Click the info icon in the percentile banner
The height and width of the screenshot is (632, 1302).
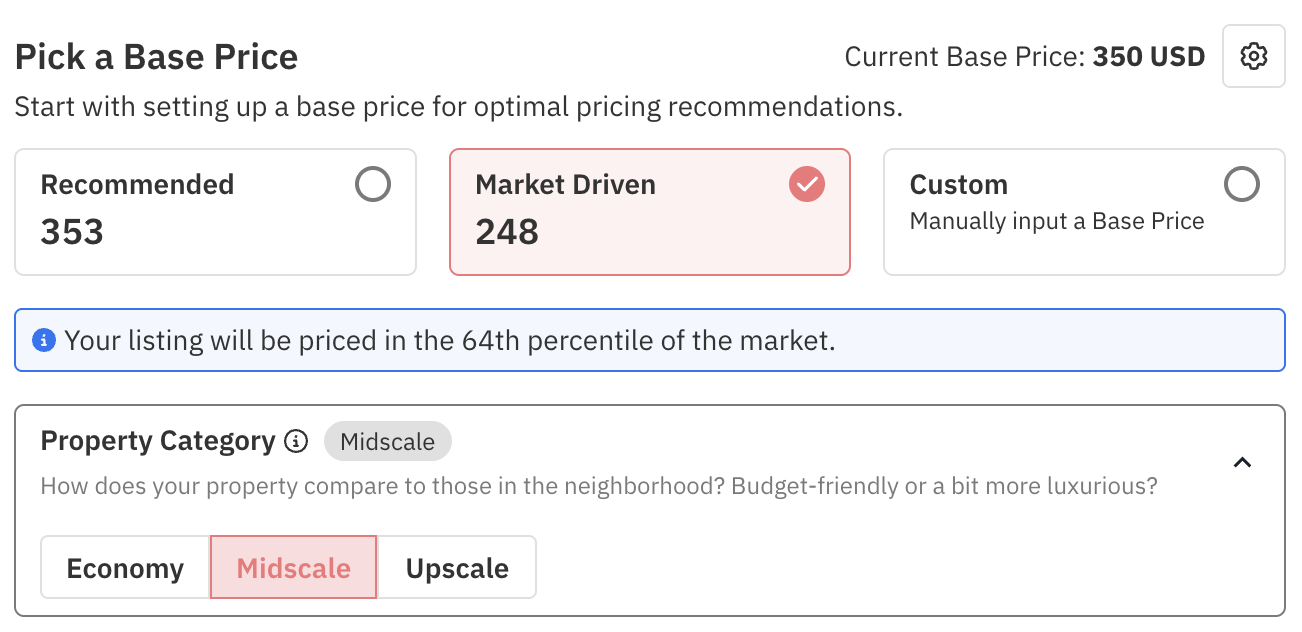(43, 341)
